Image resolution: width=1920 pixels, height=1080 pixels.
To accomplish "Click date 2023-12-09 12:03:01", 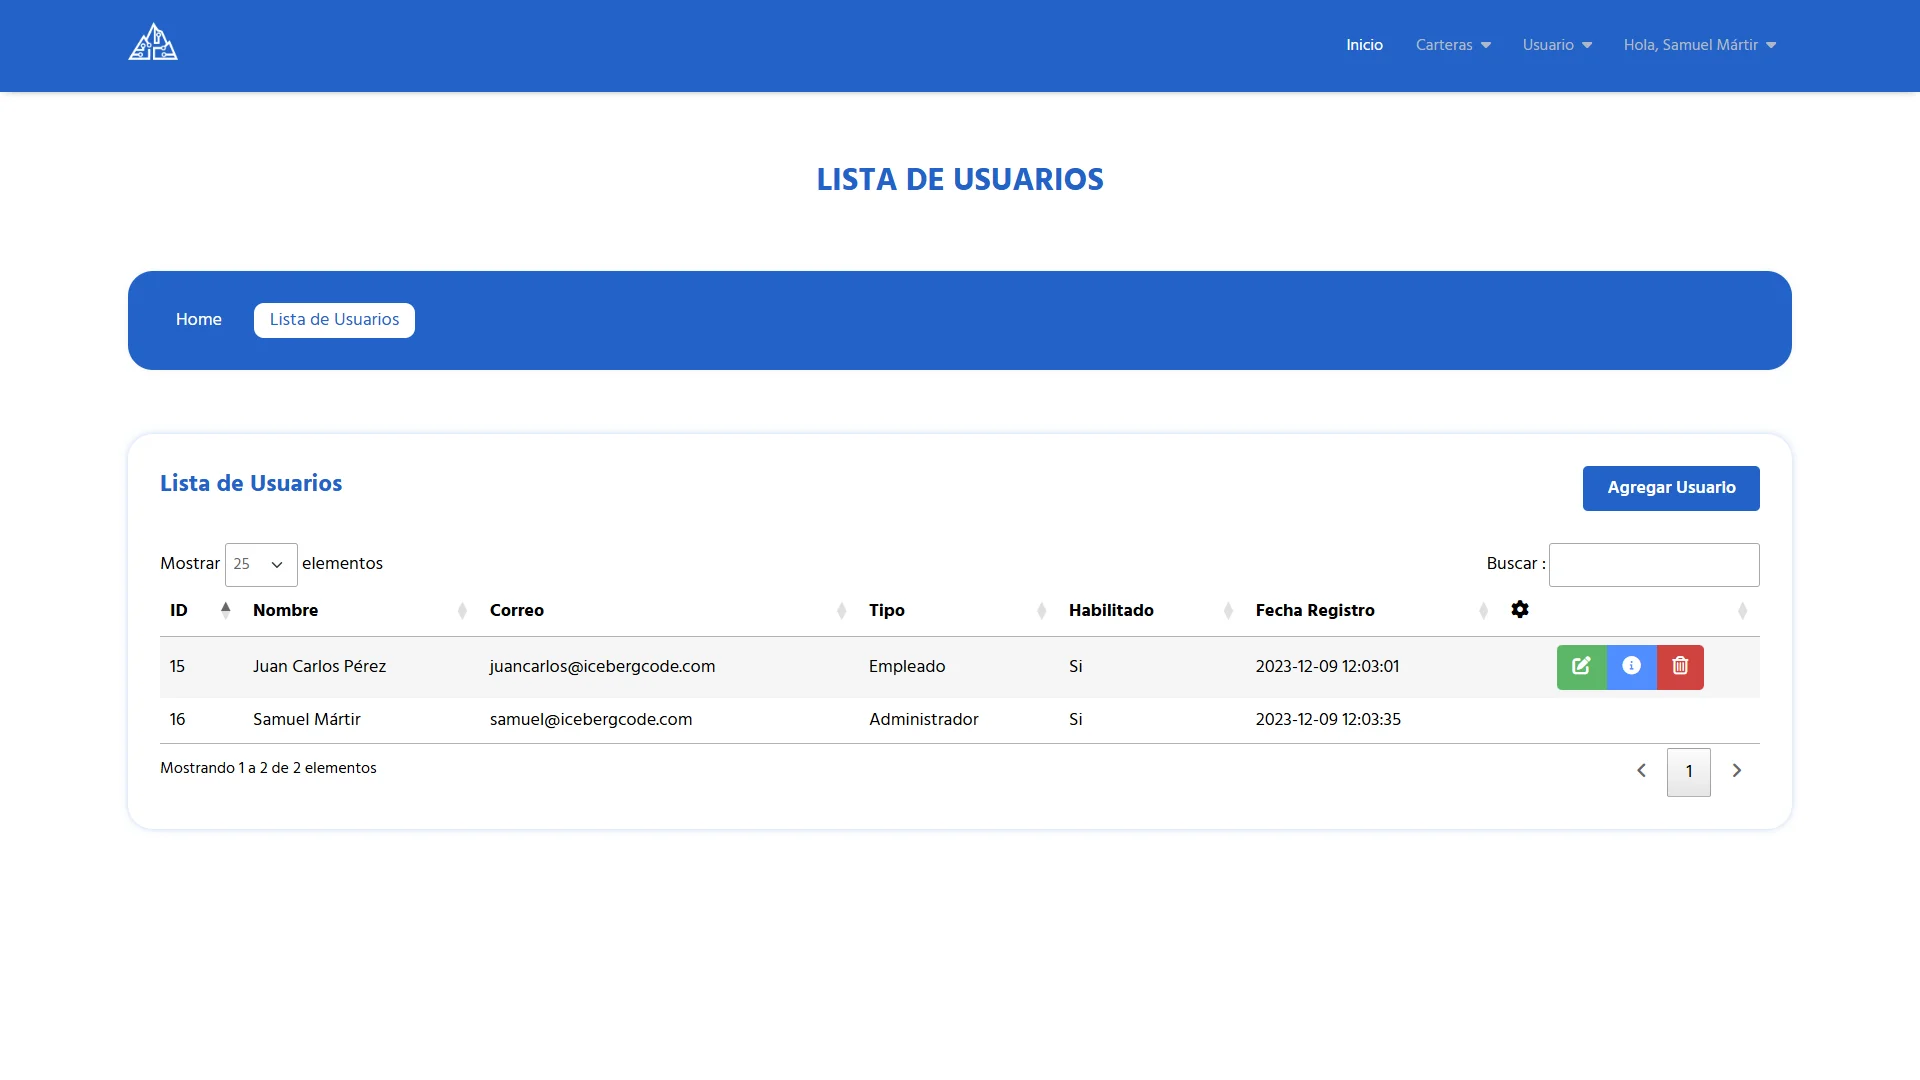I will [x=1327, y=667].
